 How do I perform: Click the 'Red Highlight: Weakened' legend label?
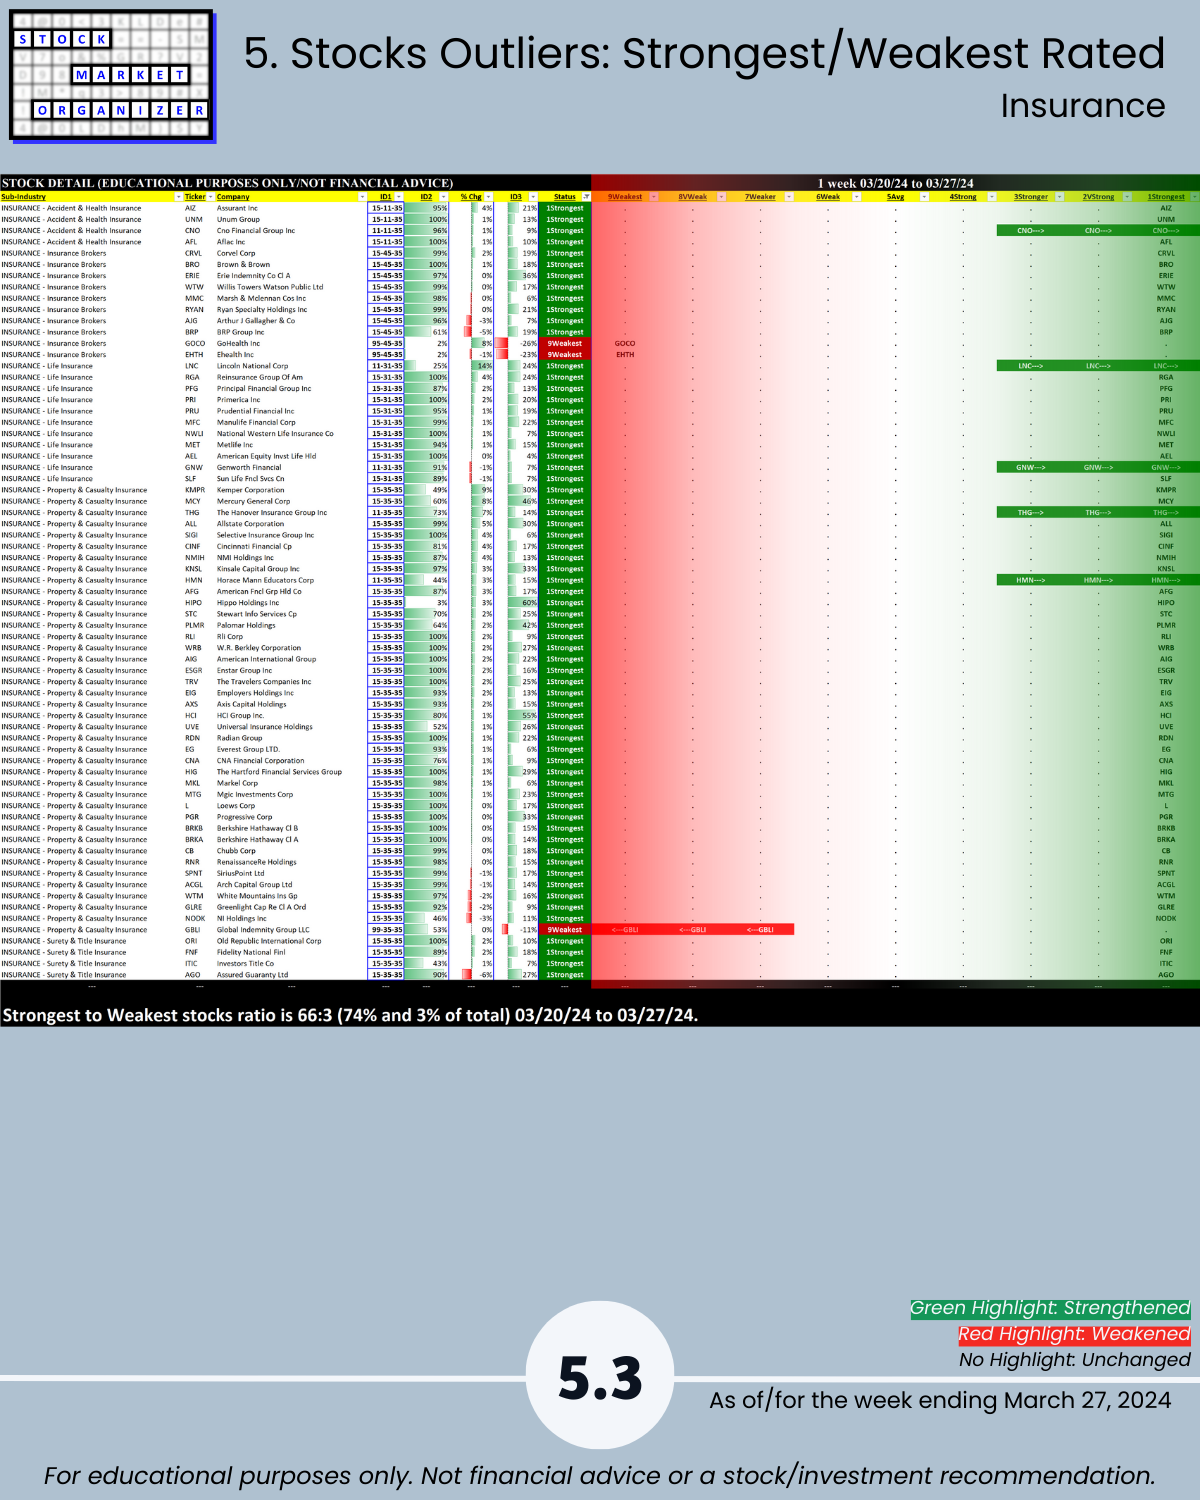[x=1074, y=1334]
